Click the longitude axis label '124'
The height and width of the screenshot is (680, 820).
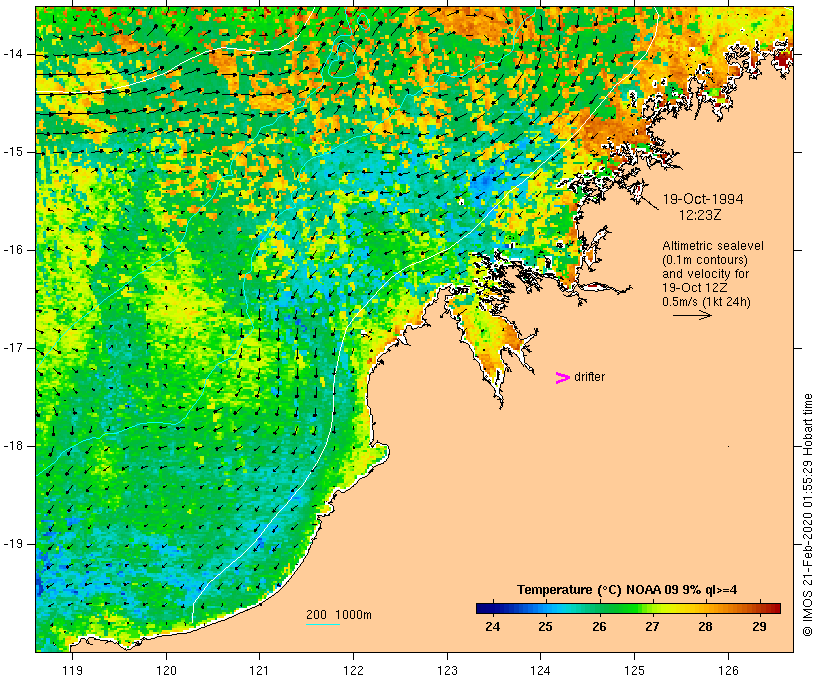(540, 670)
